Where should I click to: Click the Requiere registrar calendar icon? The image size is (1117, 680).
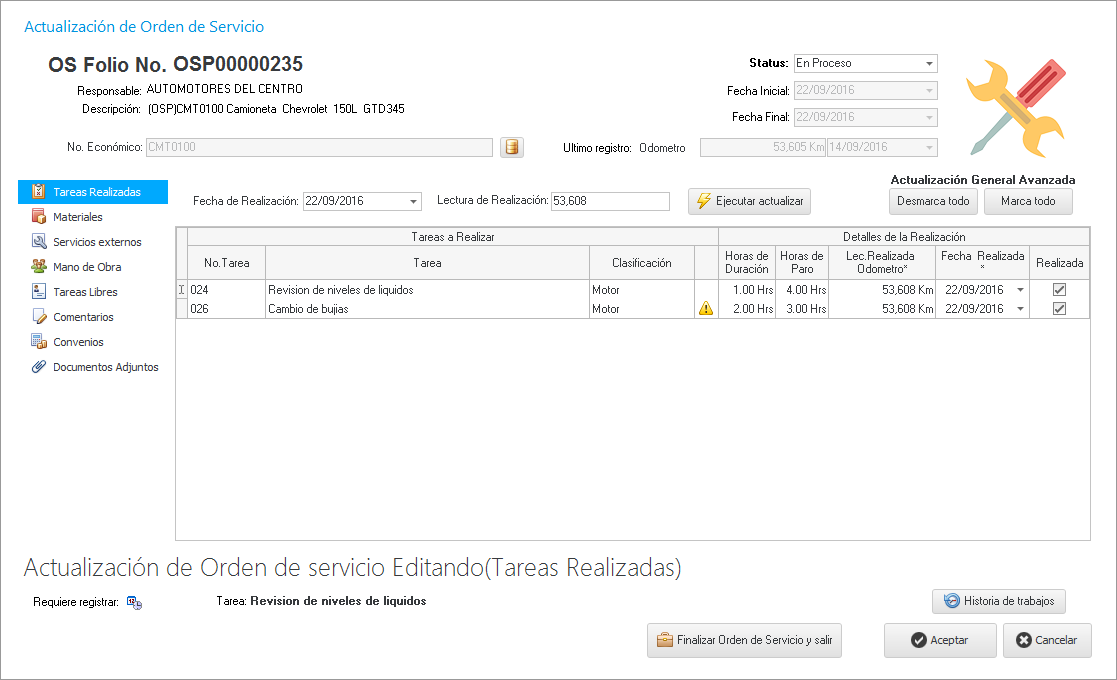coord(134,602)
